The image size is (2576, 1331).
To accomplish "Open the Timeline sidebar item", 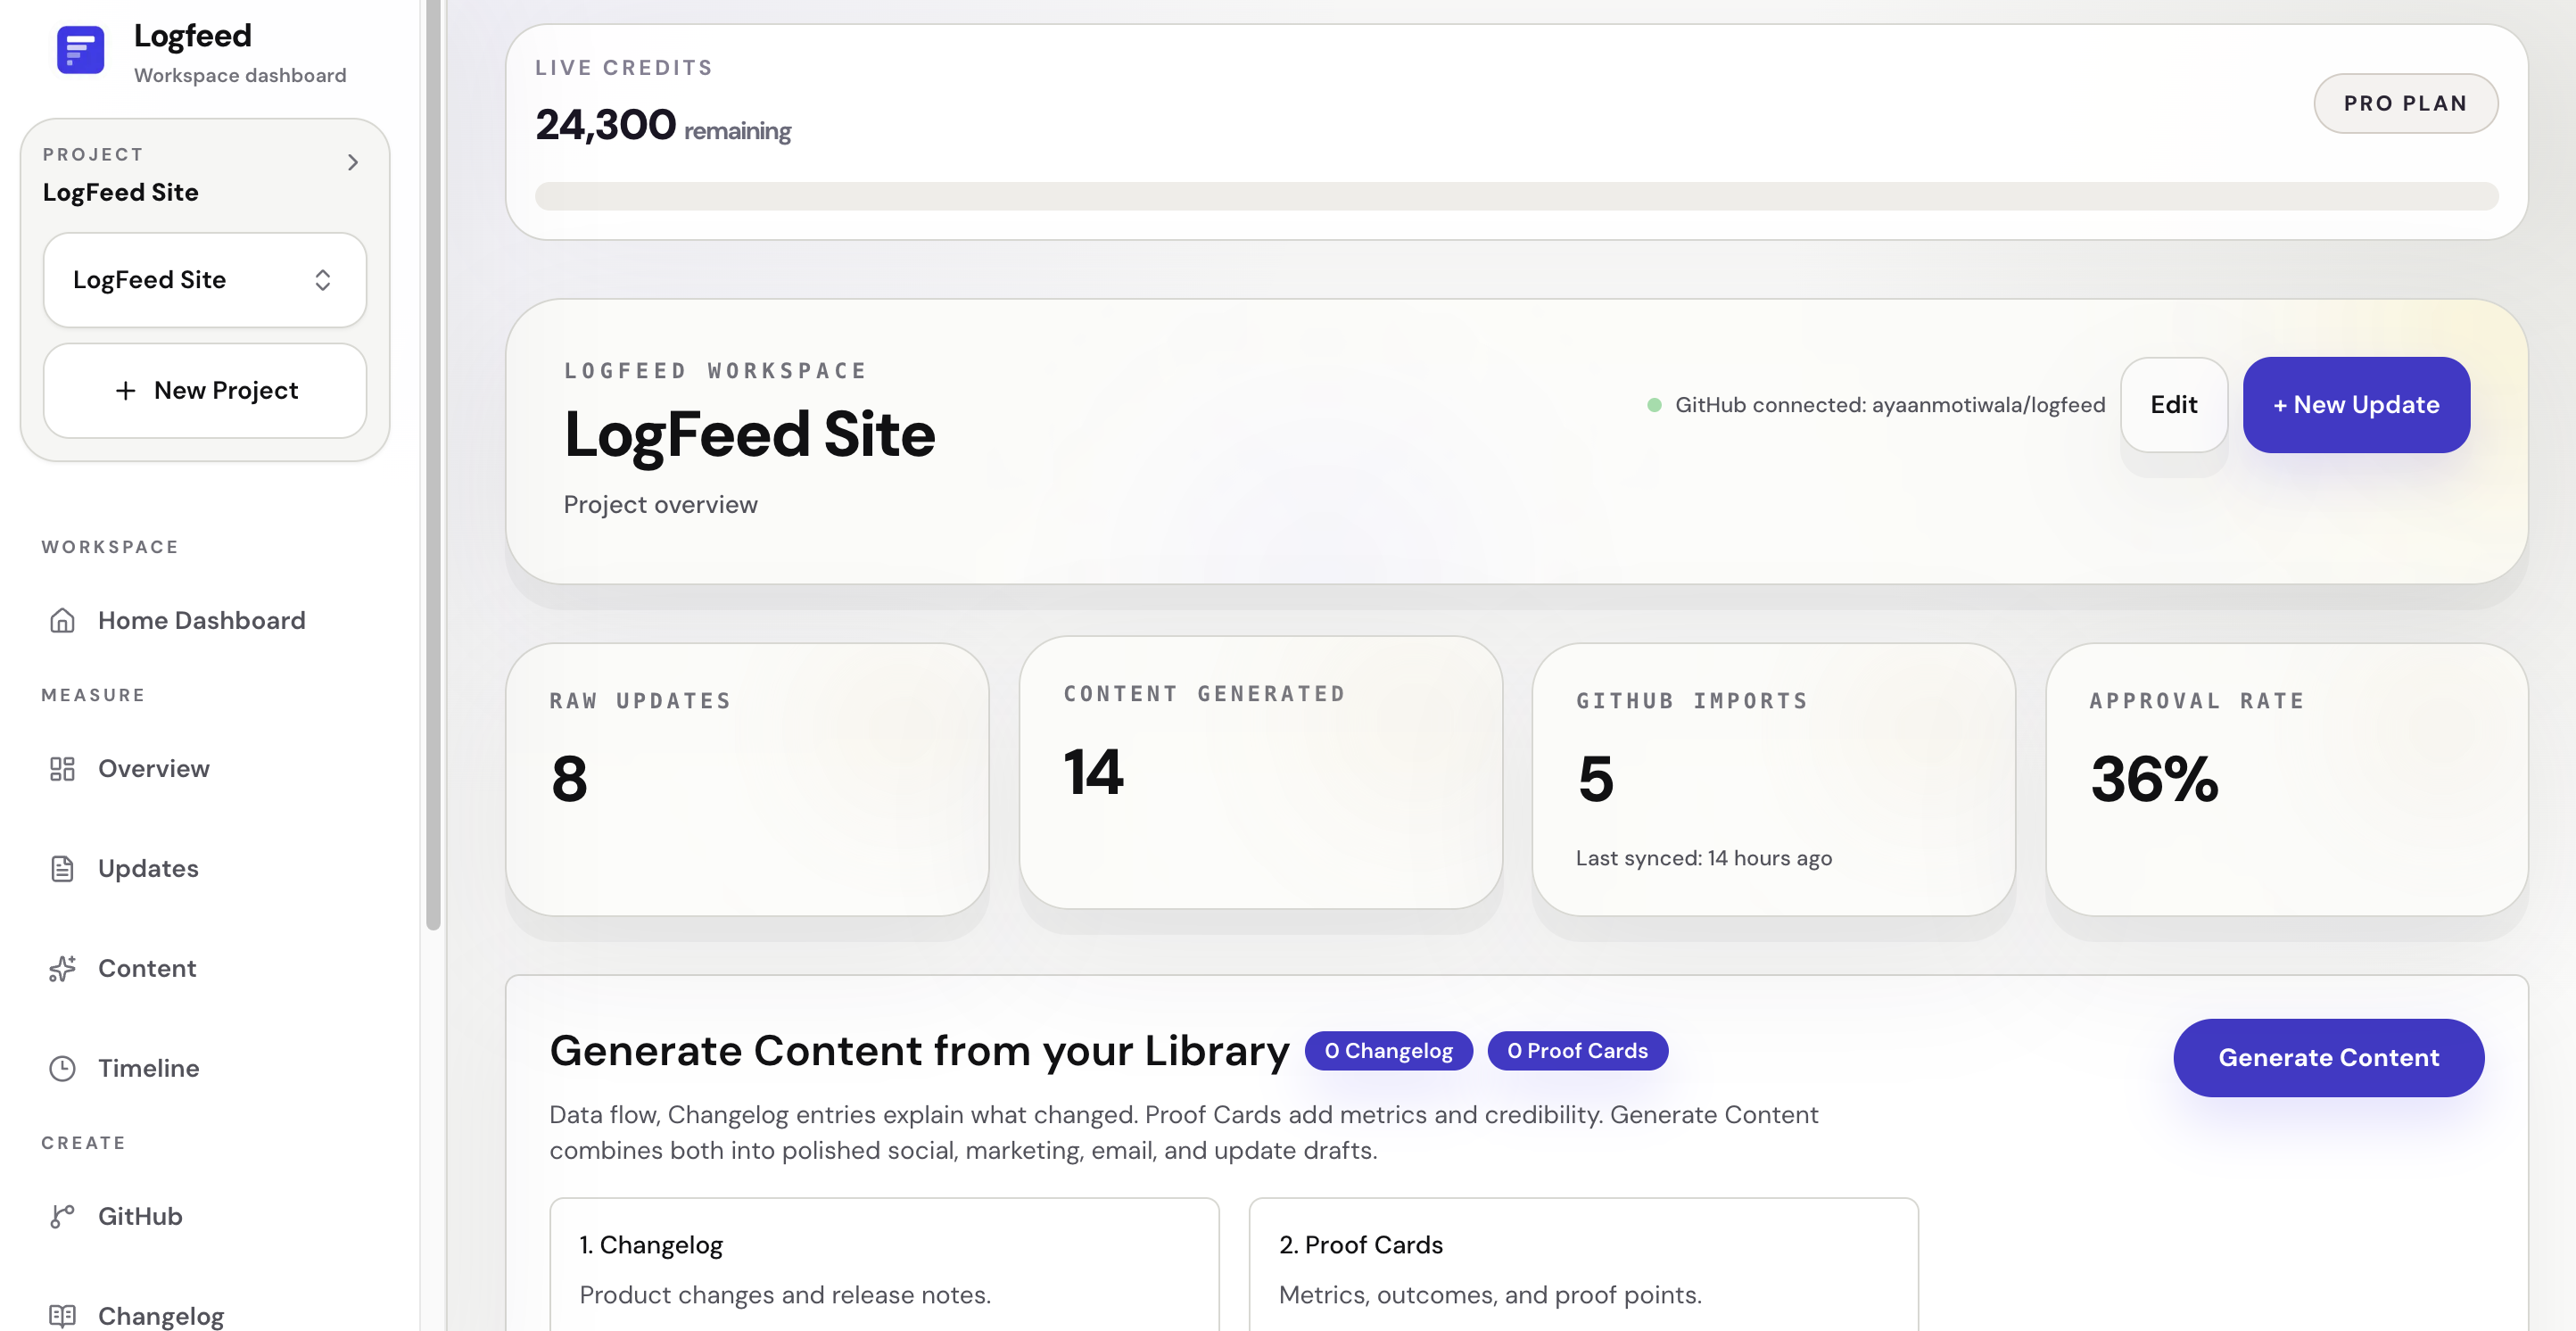I will click(x=148, y=1069).
